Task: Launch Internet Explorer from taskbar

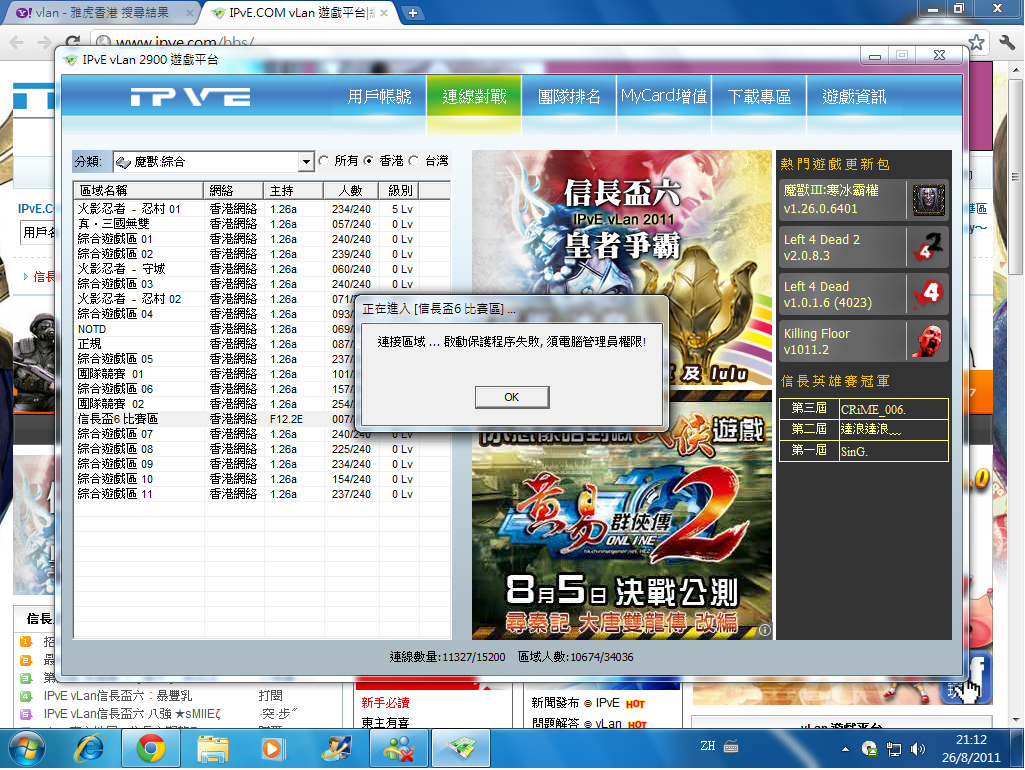Action: pyautogui.click(x=89, y=748)
